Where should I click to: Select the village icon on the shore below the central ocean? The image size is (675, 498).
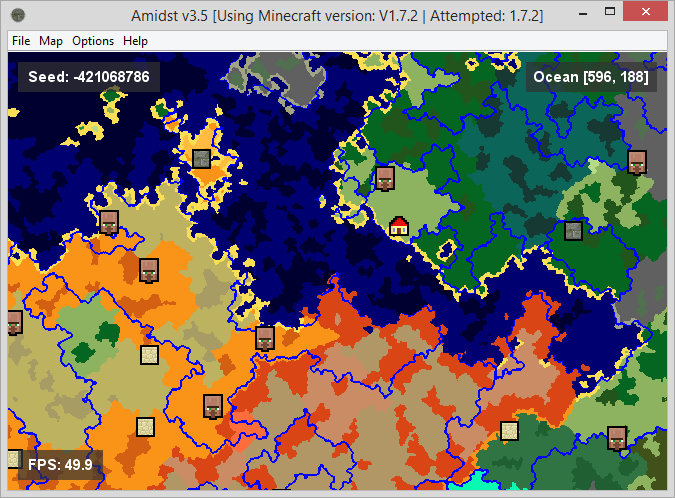tap(265, 338)
